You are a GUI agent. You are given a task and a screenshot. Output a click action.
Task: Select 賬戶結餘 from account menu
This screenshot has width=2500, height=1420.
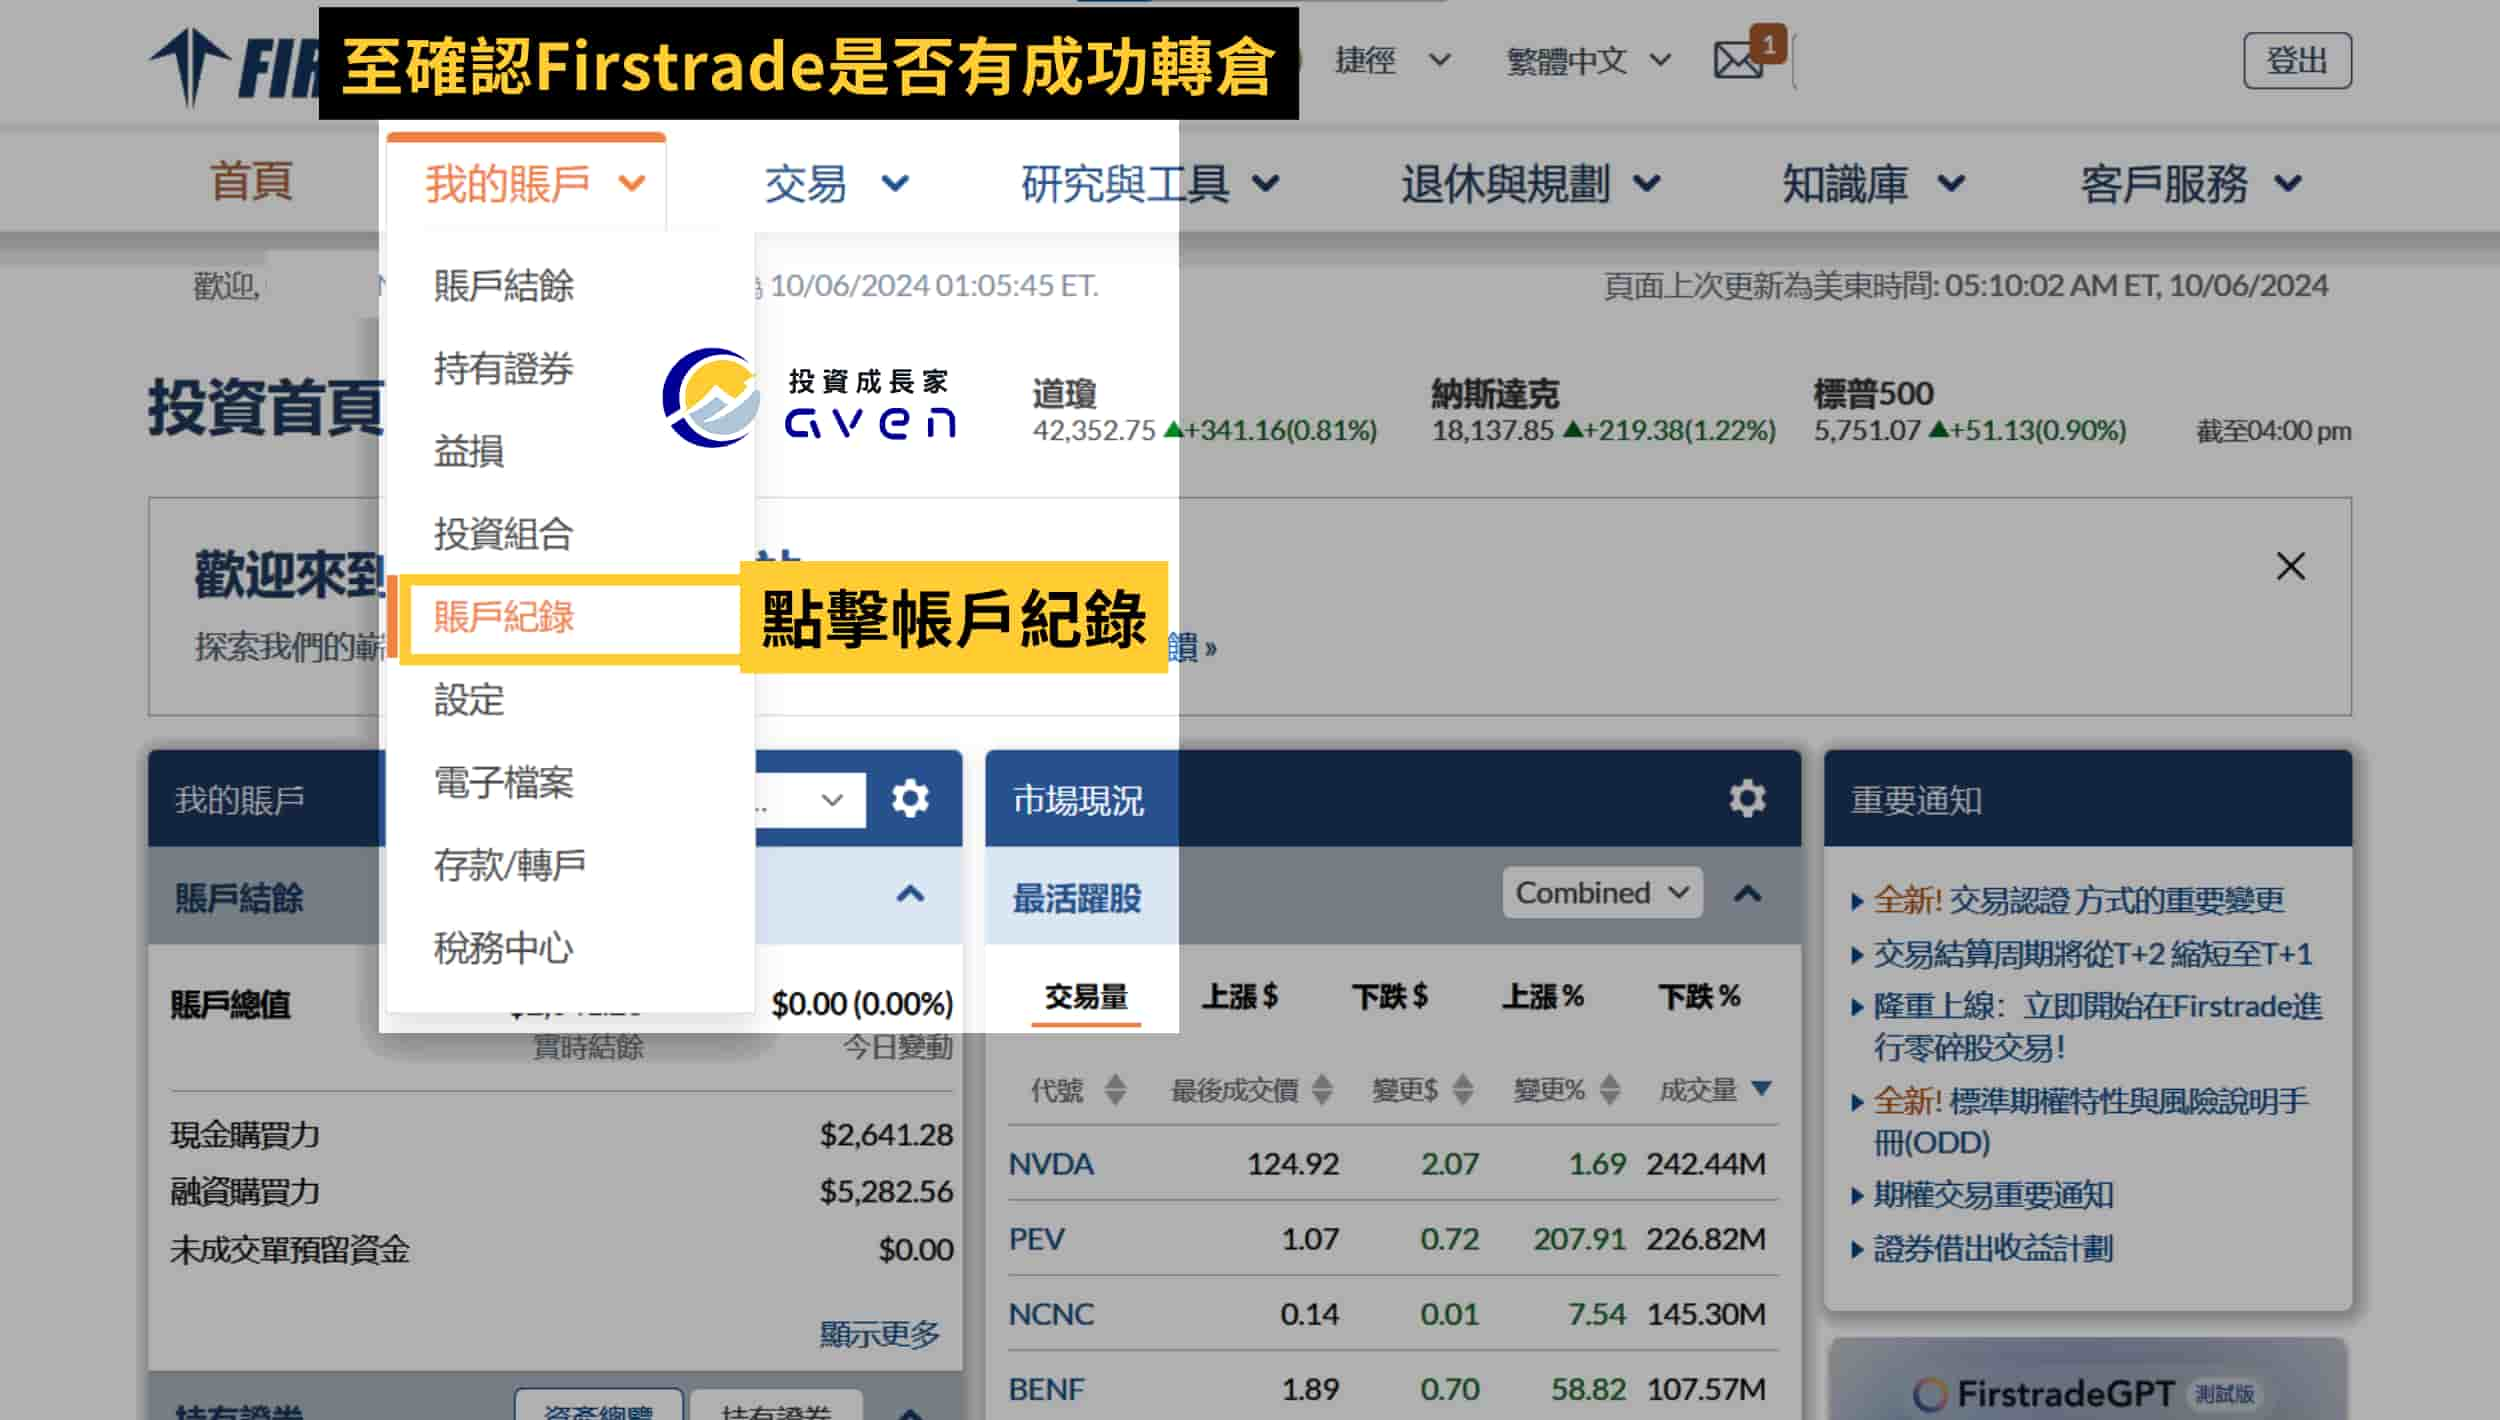point(504,286)
